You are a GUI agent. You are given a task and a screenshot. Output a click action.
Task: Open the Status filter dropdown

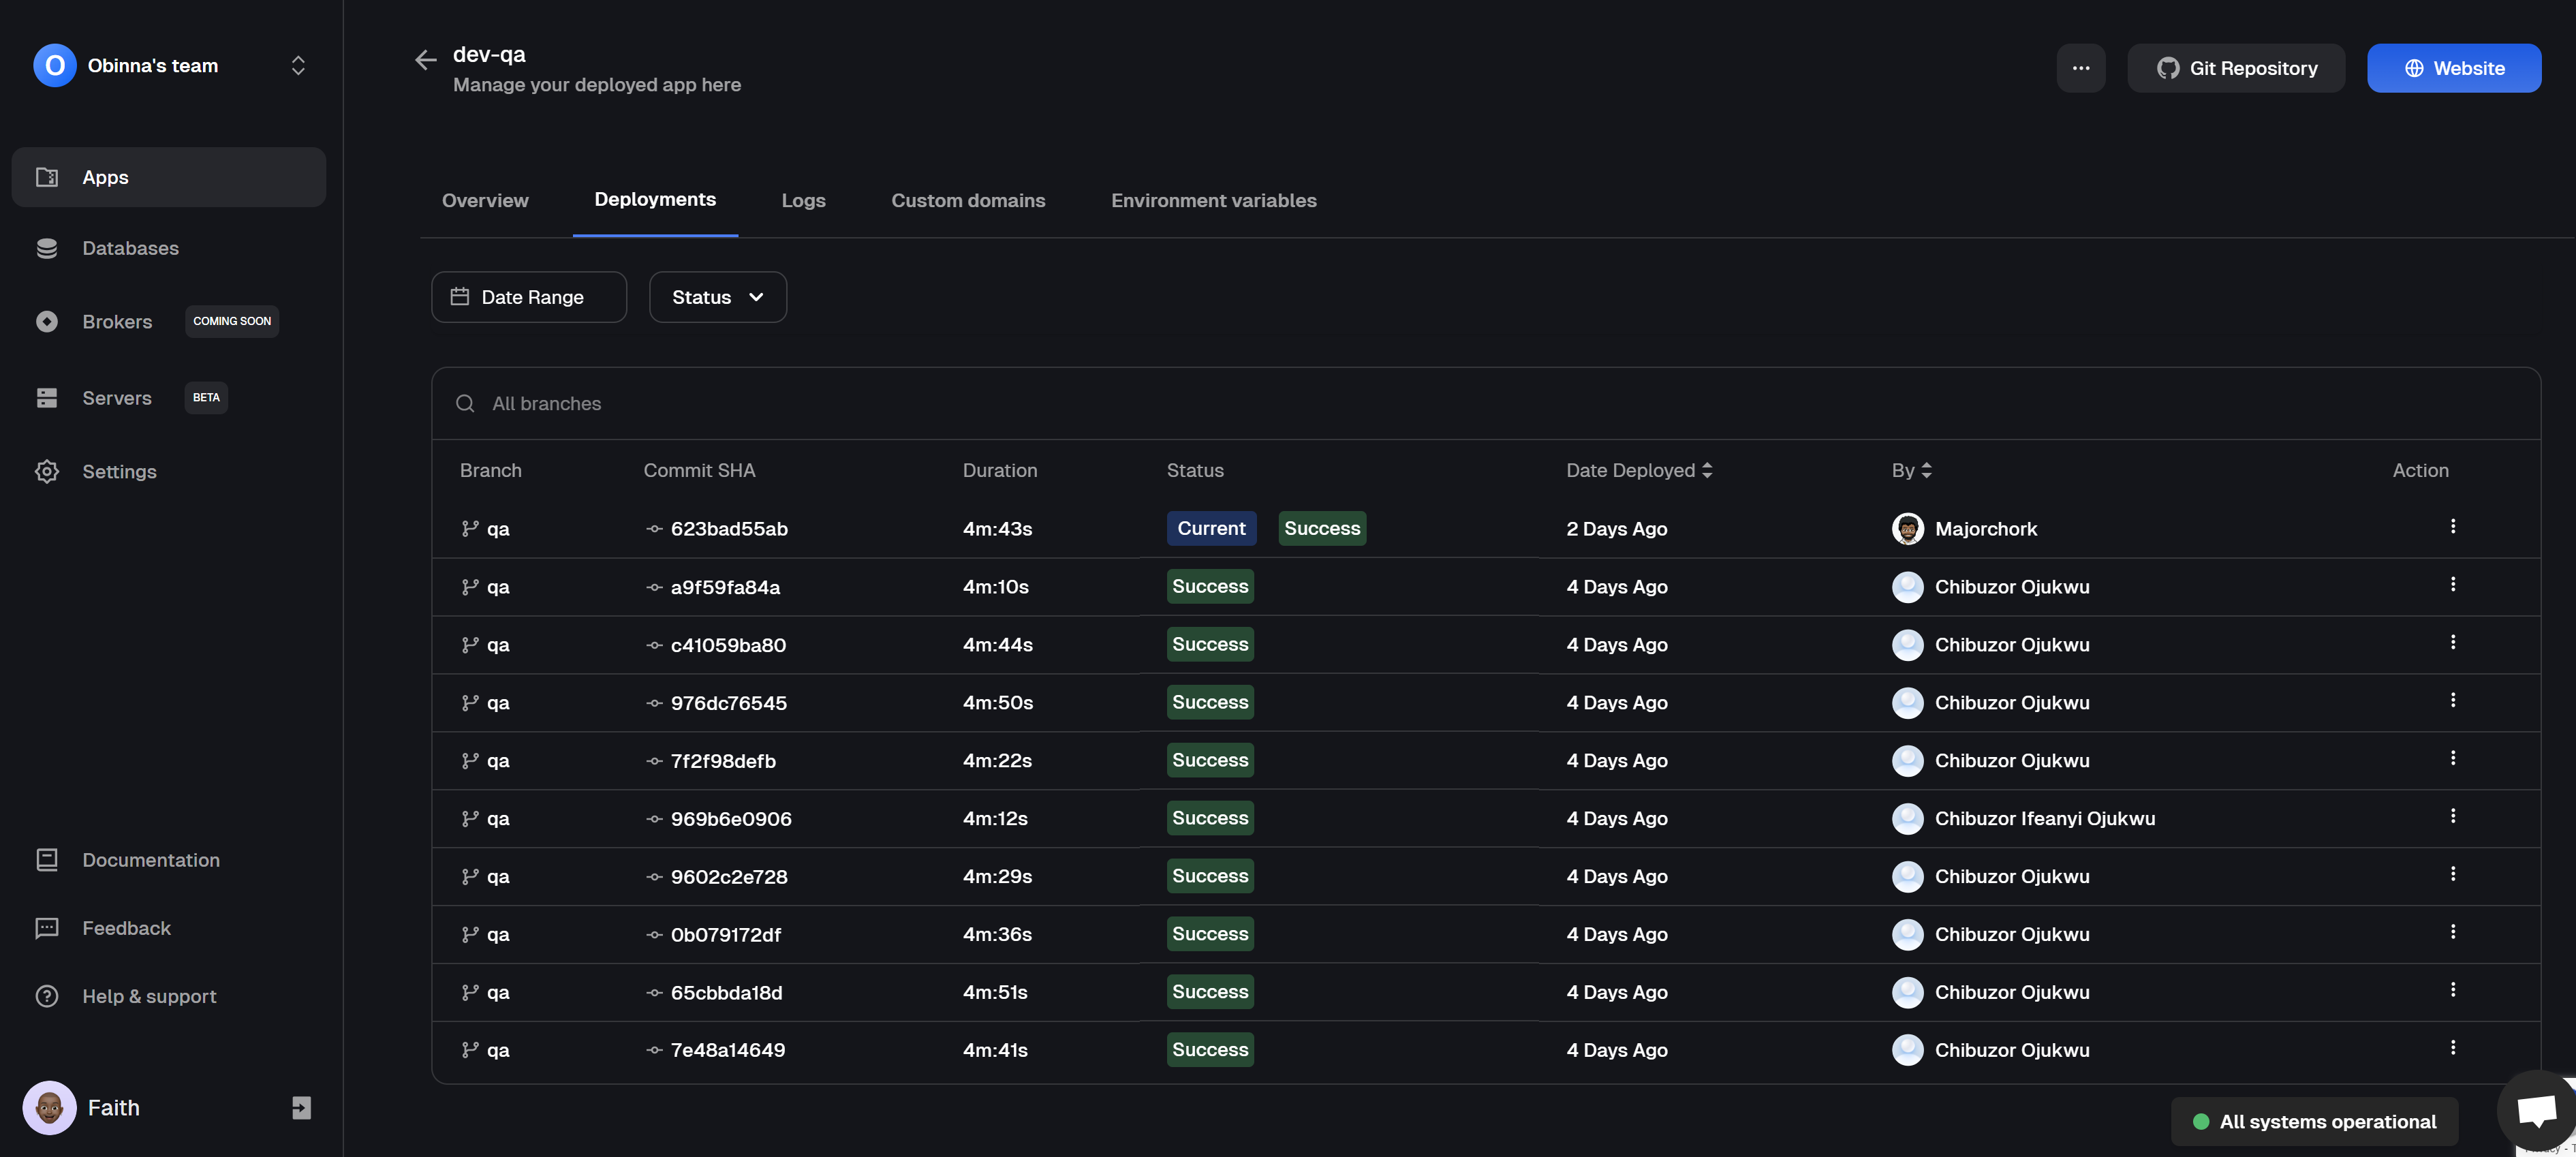(x=717, y=297)
